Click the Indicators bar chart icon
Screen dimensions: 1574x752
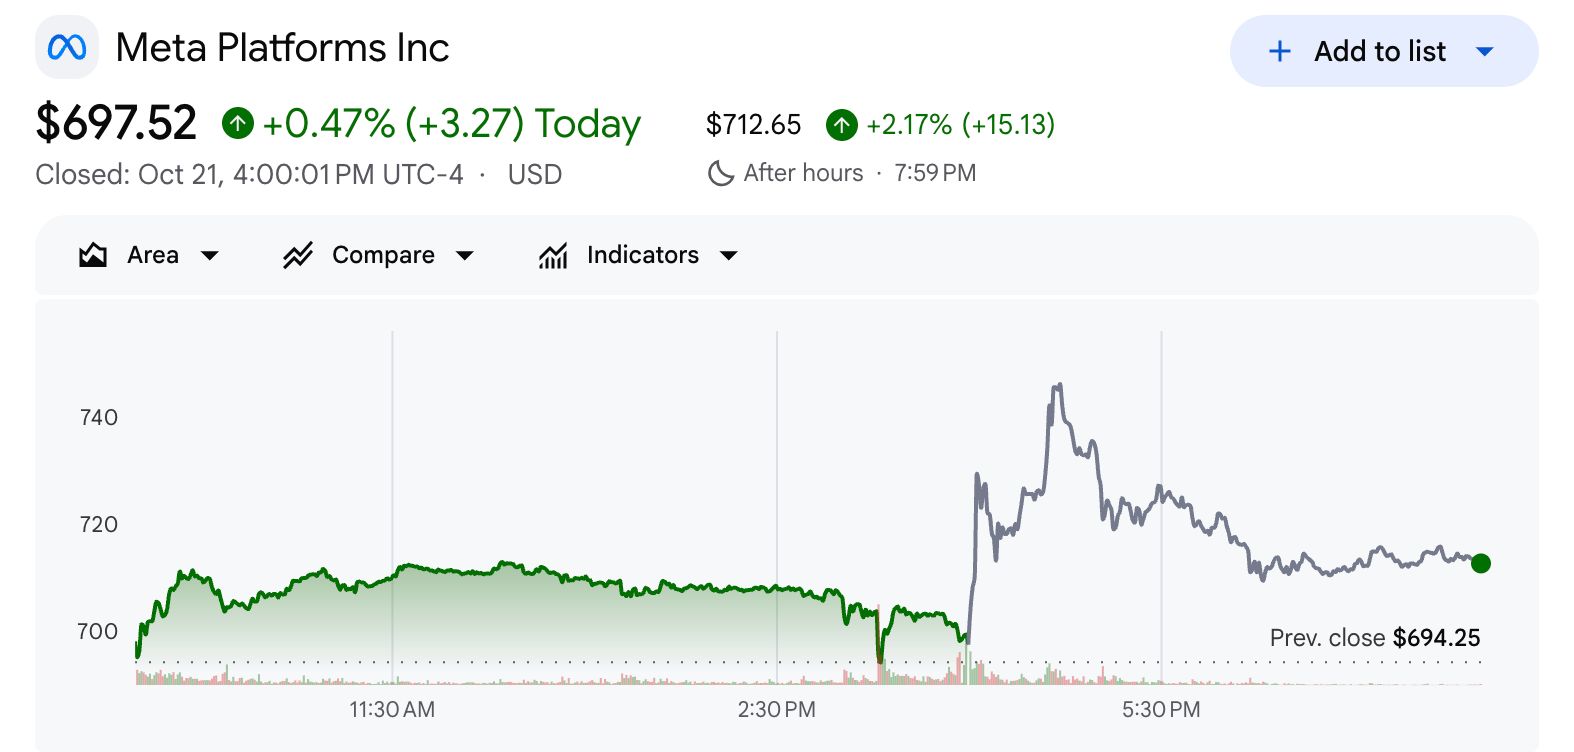coord(553,255)
